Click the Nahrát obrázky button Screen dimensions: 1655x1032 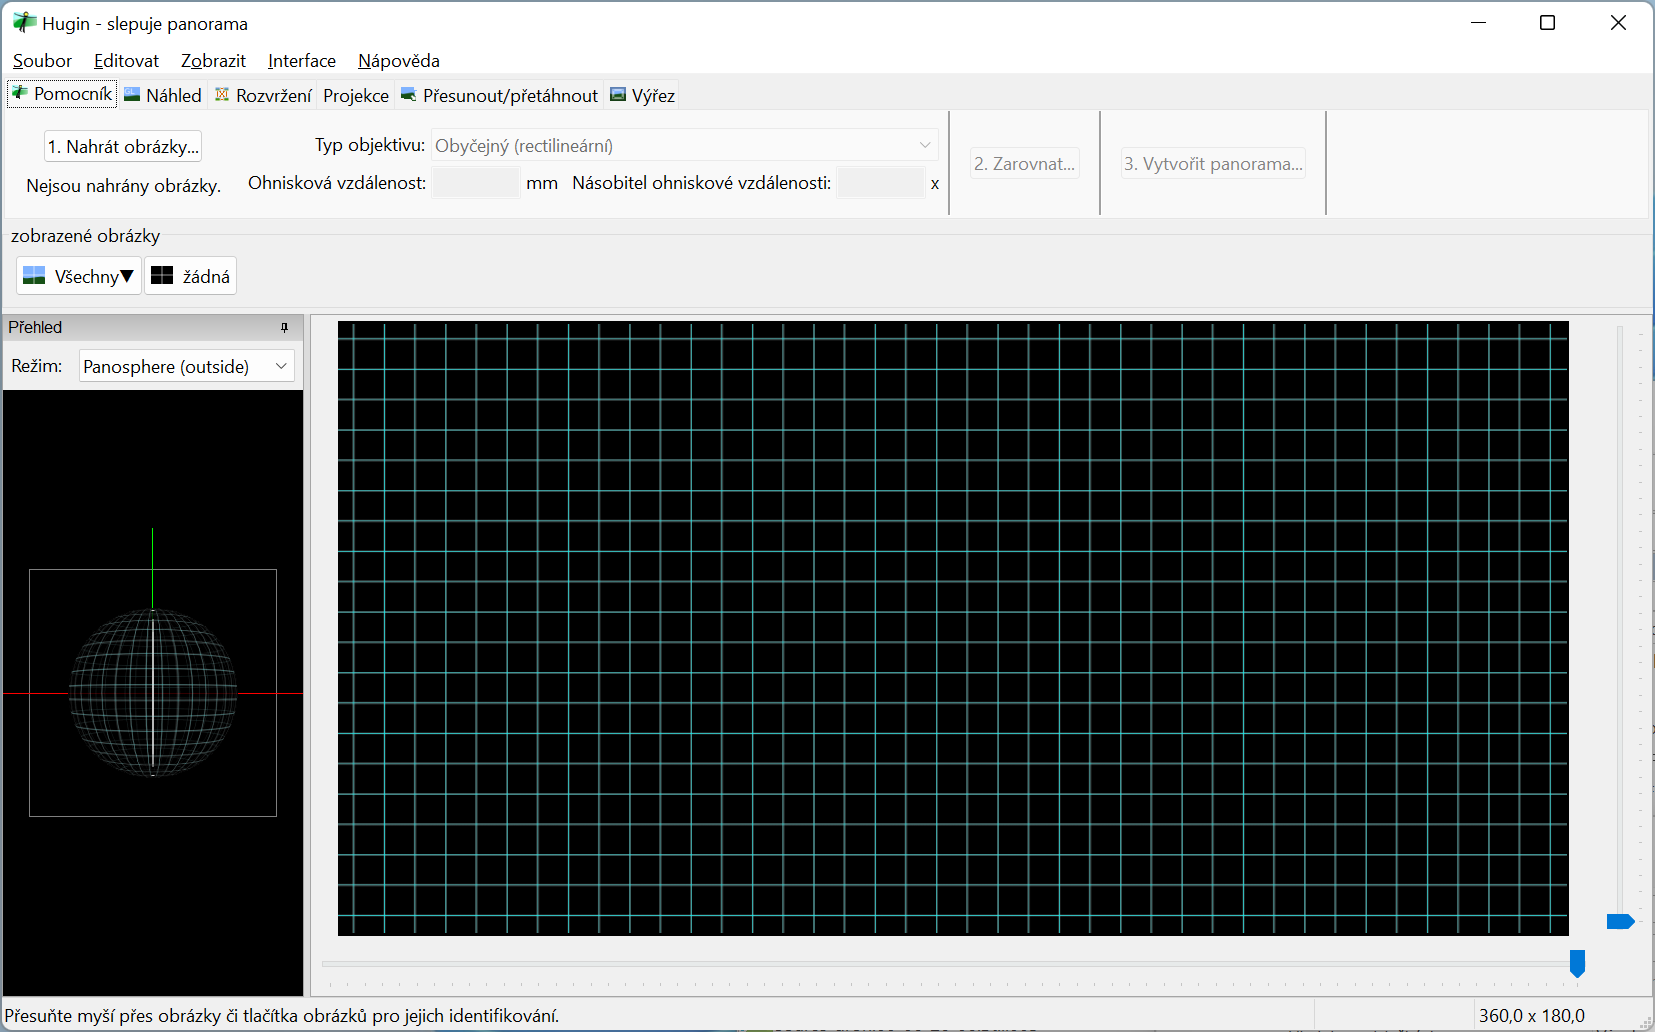click(123, 147)
